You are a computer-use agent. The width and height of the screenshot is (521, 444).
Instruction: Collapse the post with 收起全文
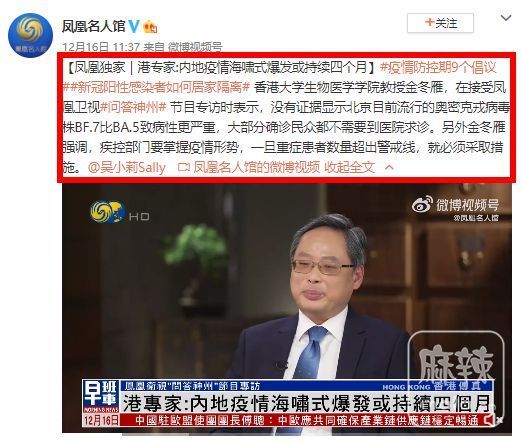(350, 167)
